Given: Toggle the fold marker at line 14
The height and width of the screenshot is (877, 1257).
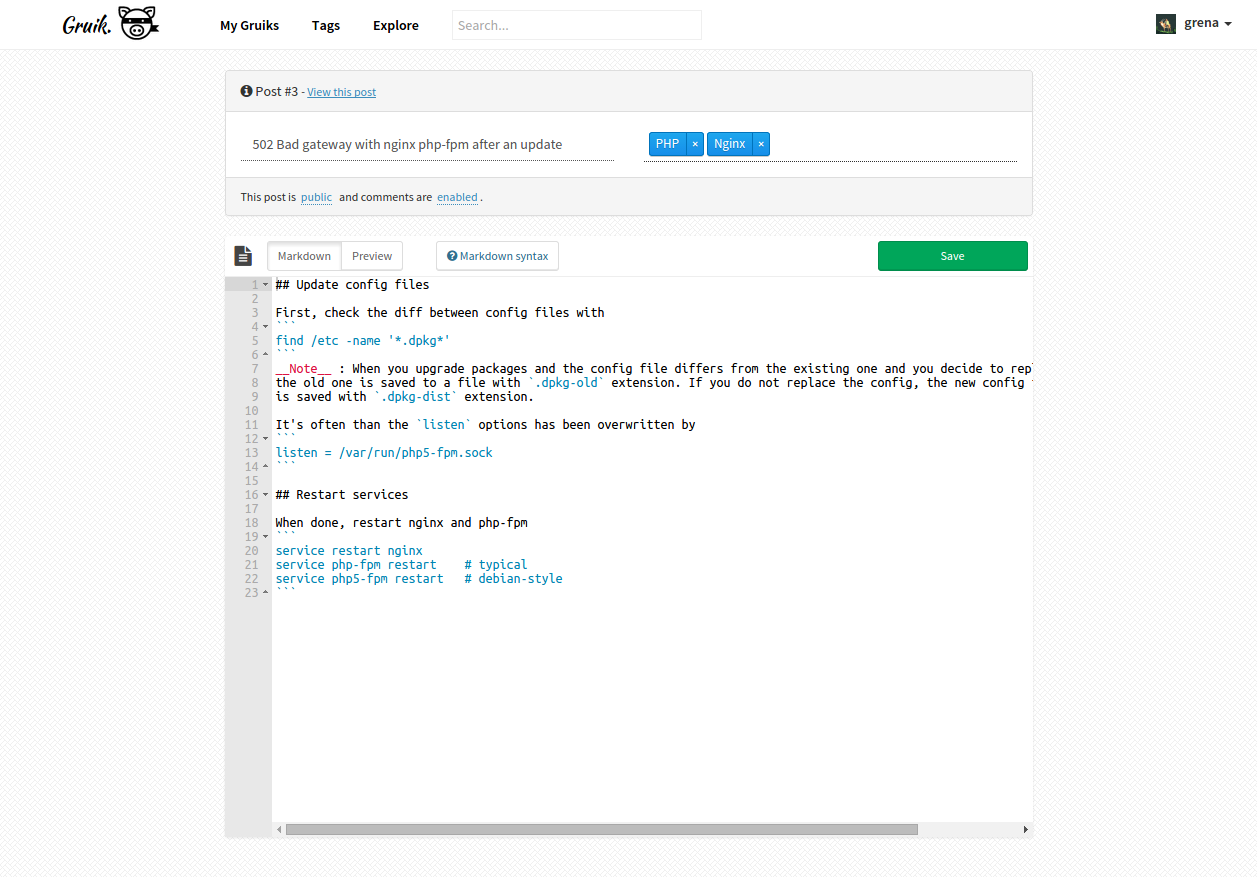Looking at the screenshot, I should 265,466.
